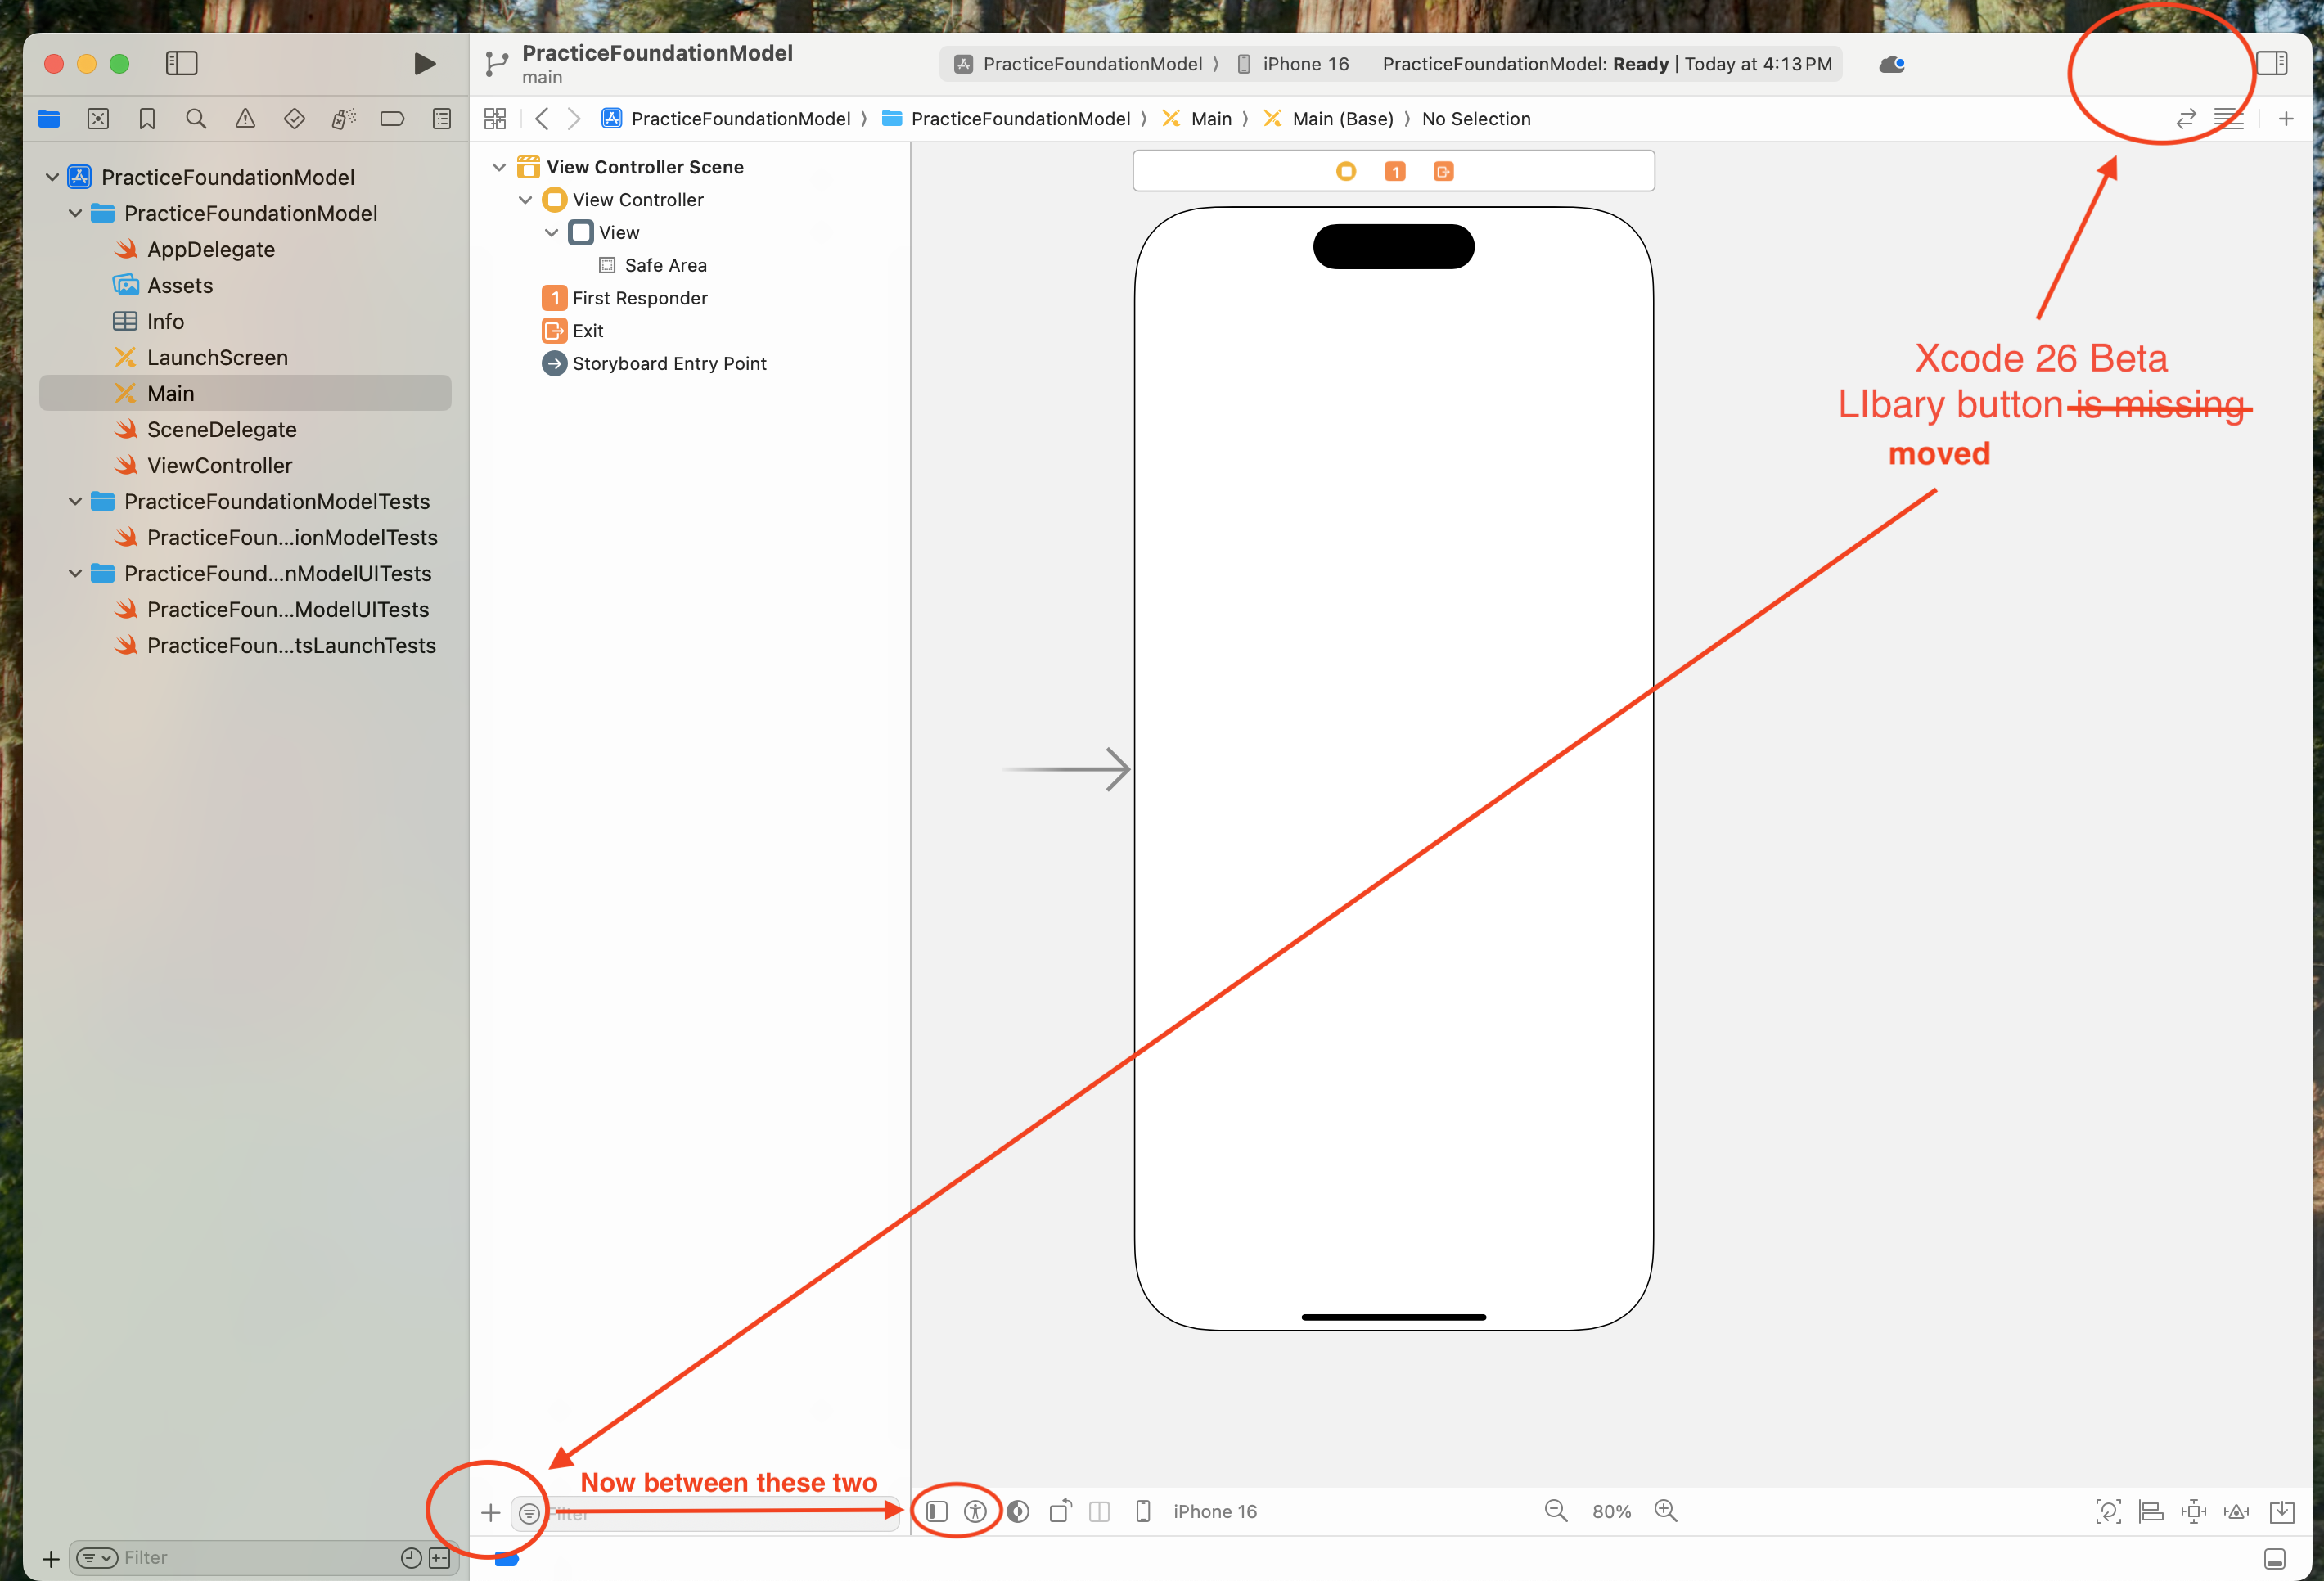Click the Update Frames button
The image size is (2324, 1581).
tap(2108, 1511)
